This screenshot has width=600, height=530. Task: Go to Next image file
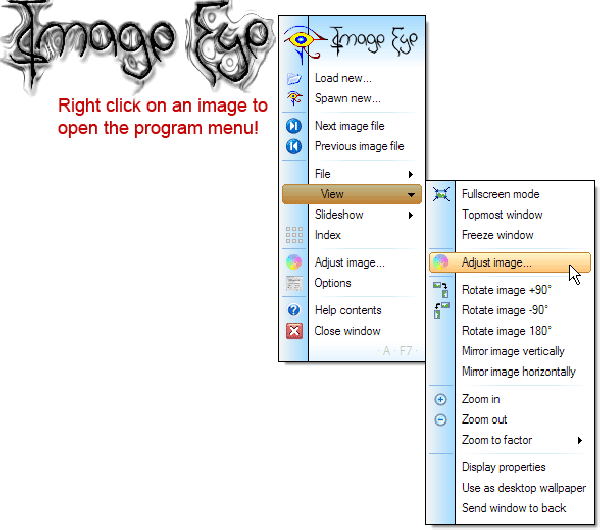(352, 126)
